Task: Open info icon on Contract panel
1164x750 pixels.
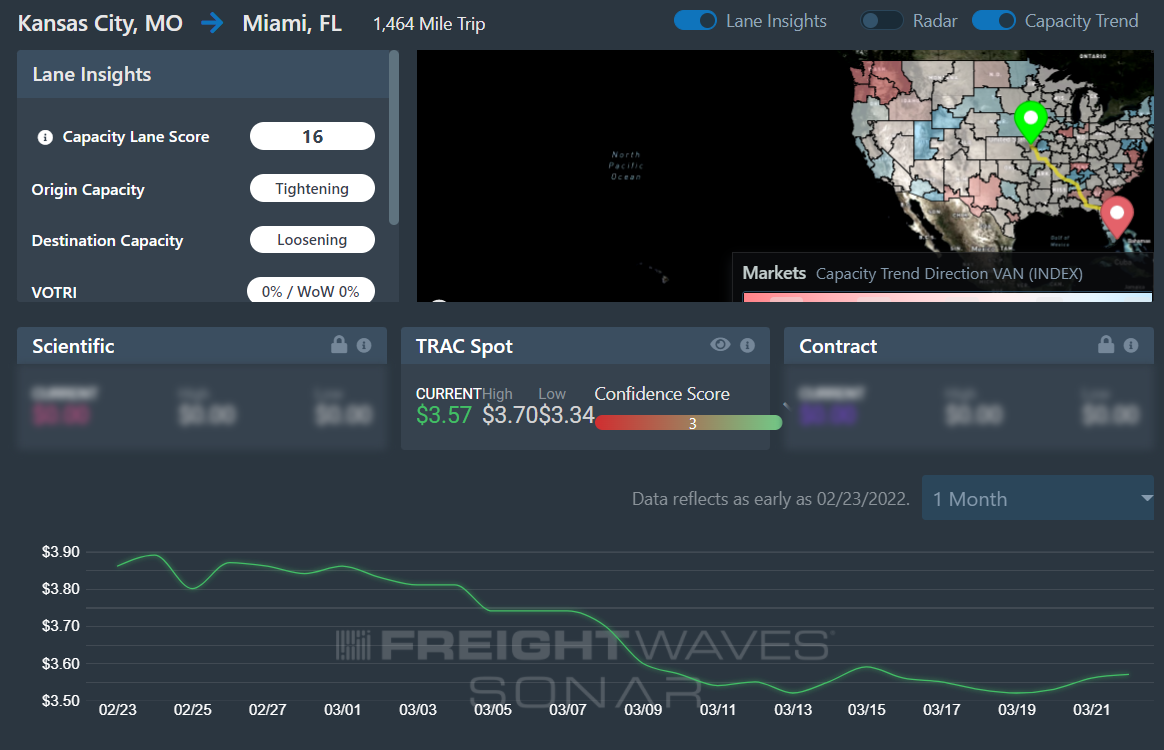Action: 1131,345
